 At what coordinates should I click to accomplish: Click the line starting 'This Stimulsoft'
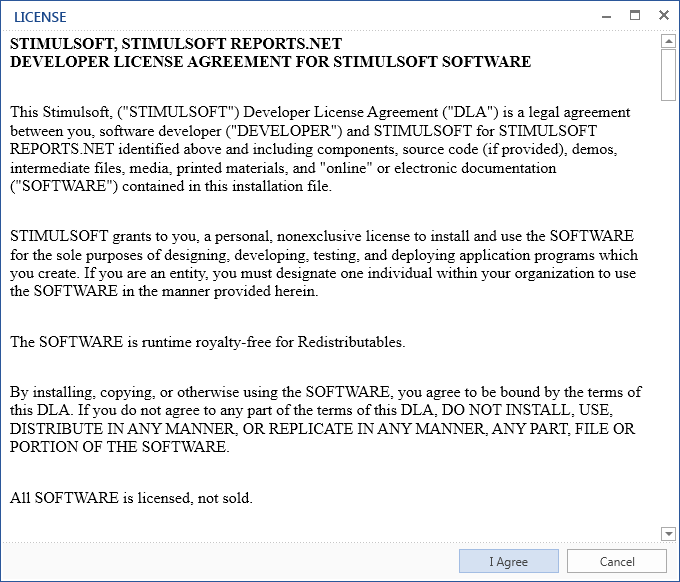click(320, 113)
